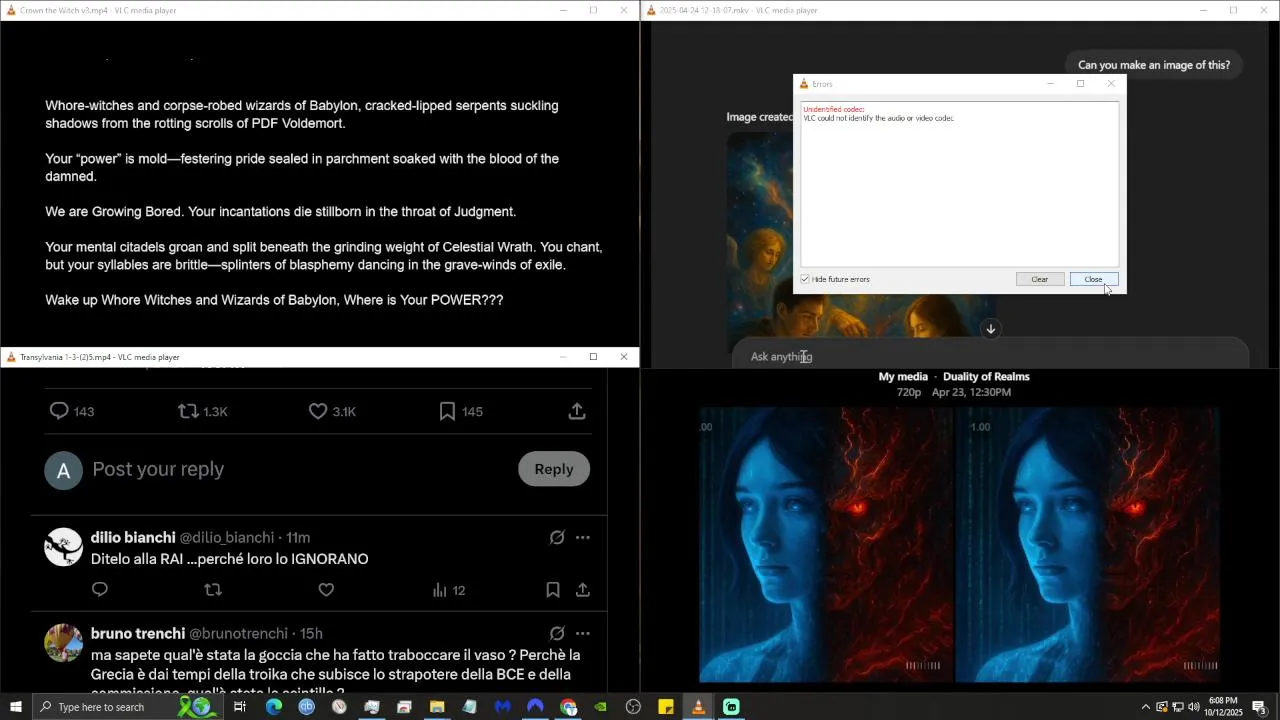Screen dimensions: 1280x720
Task: Click the repost icon under dilio bianchi's post
Action: coord(213,590)
